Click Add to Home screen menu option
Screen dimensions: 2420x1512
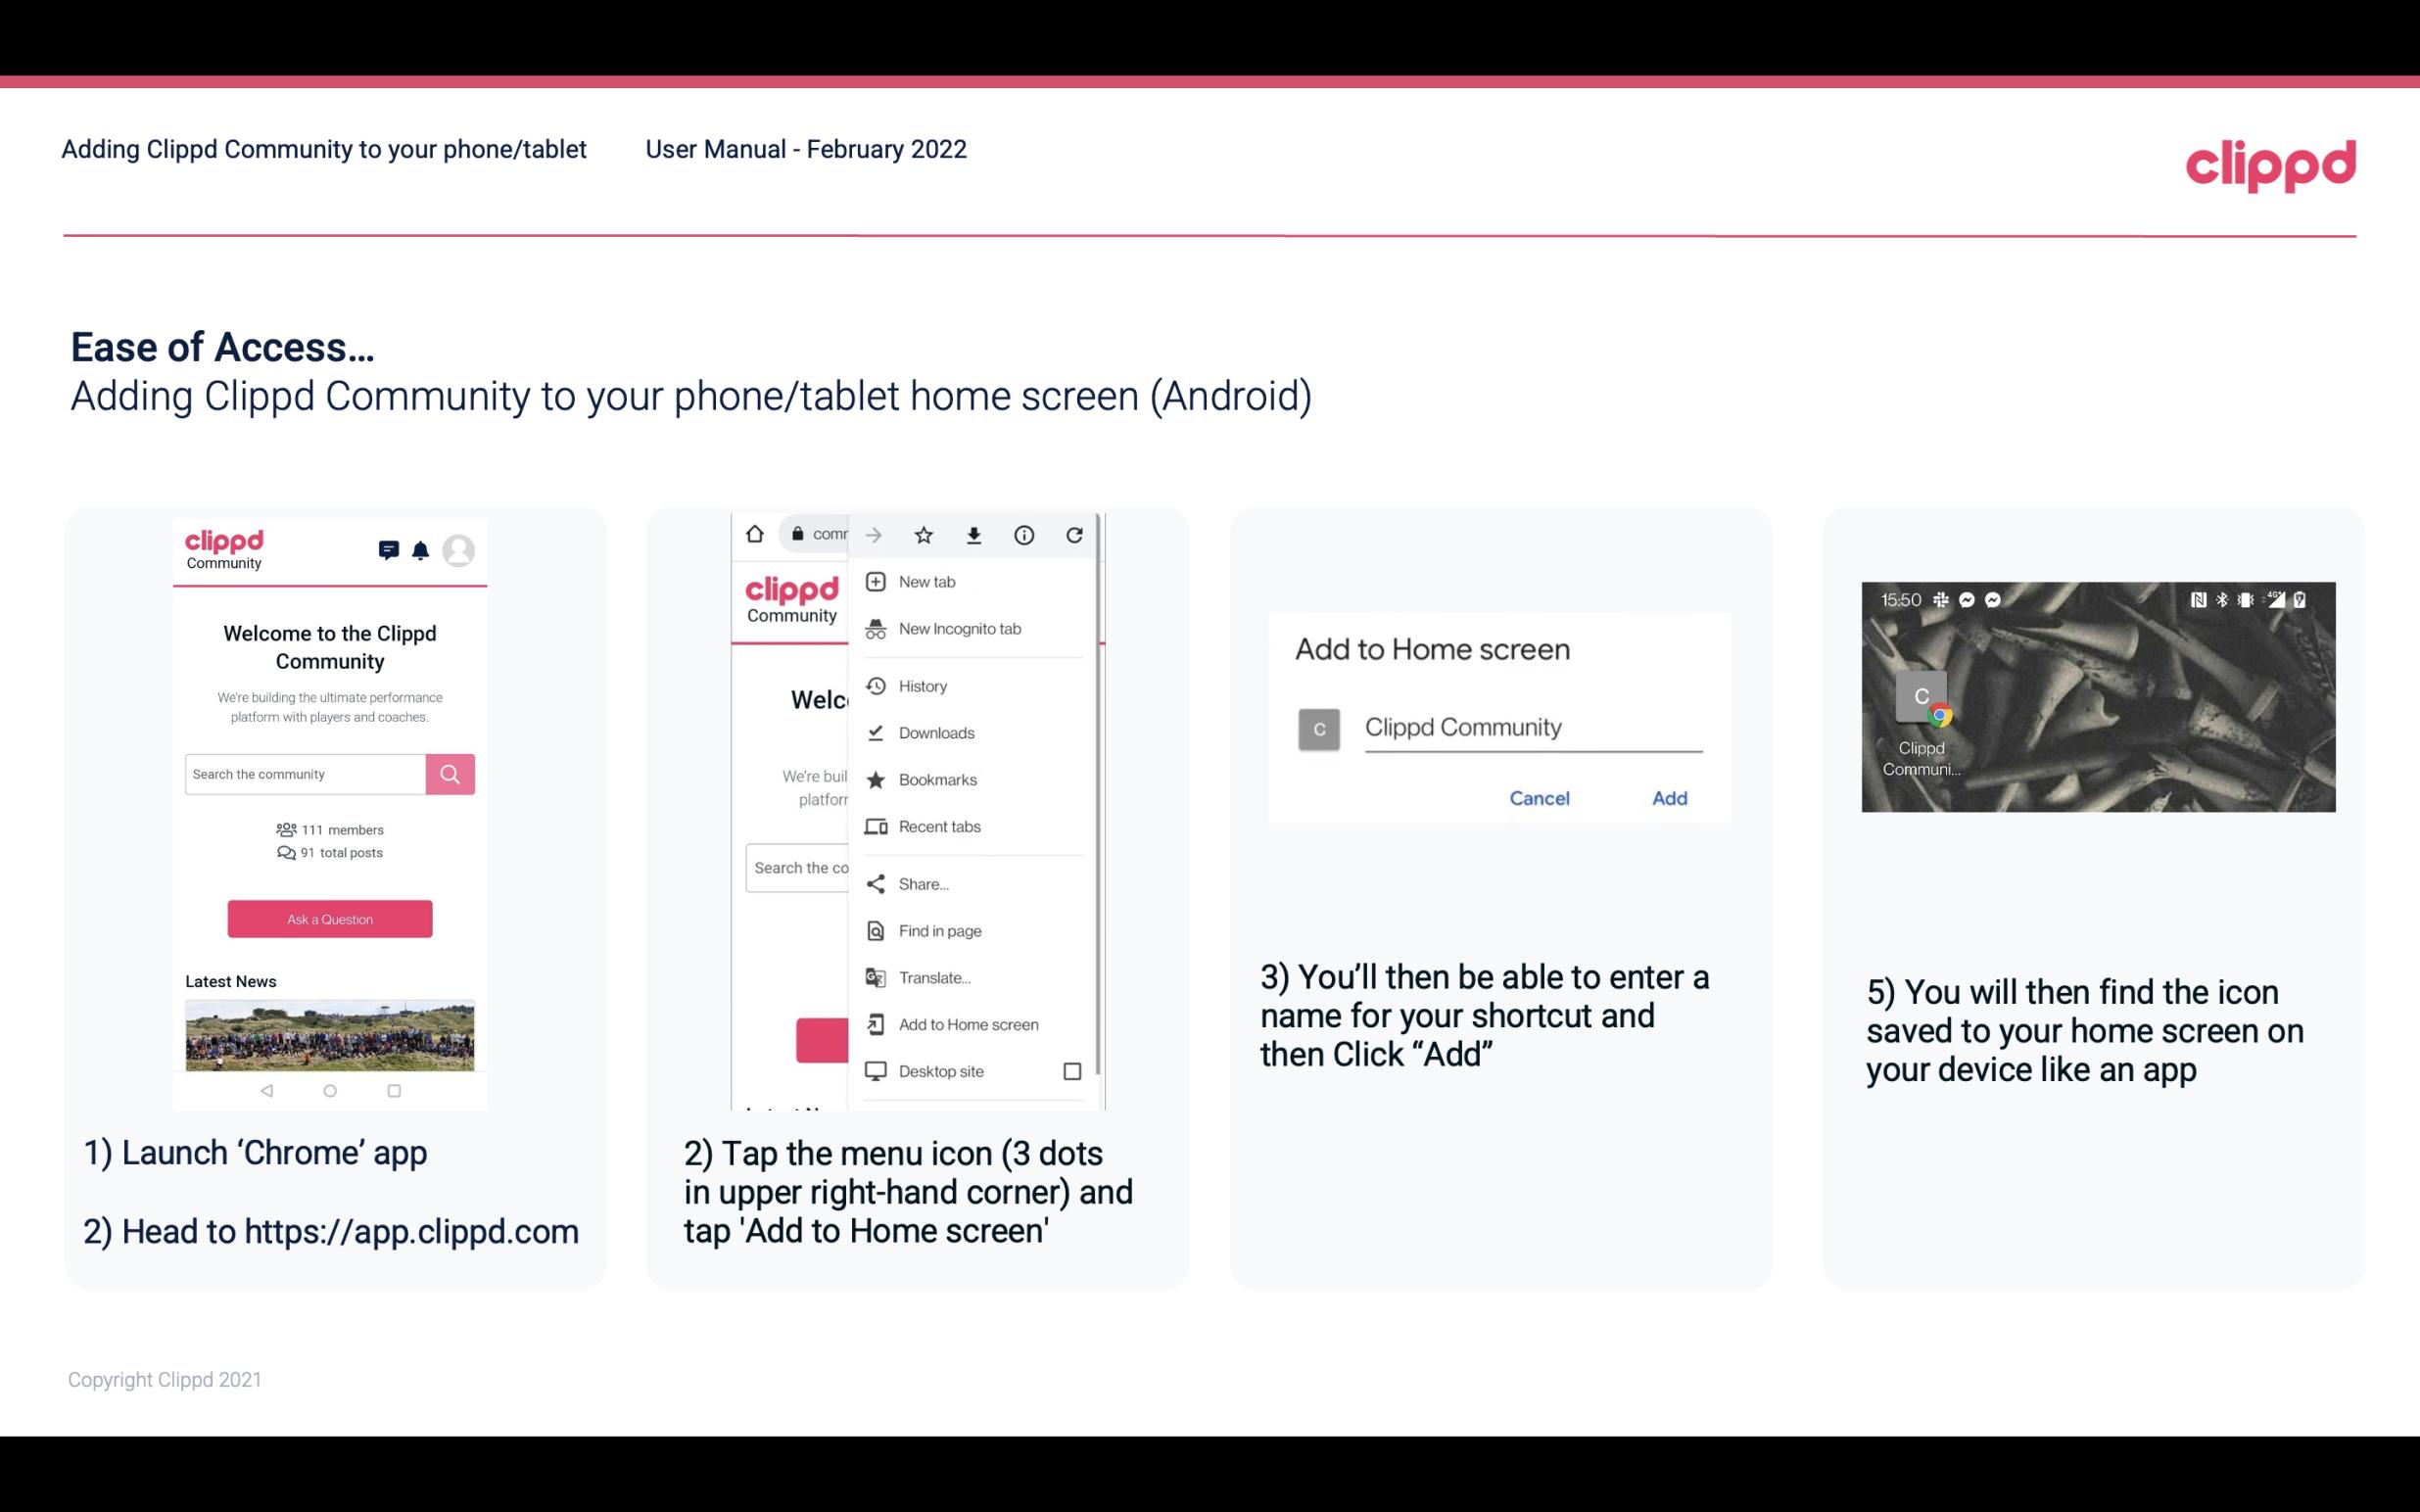click(967, 1024)
